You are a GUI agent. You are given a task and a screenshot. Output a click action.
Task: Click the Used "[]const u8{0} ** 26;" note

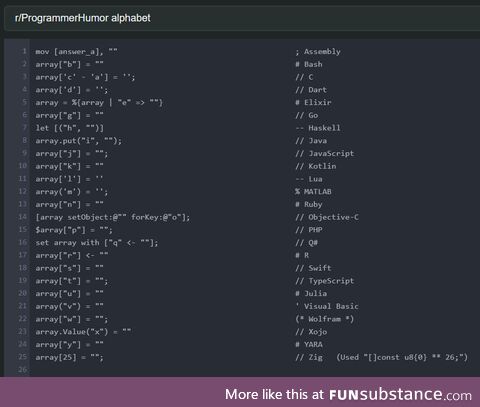(x=402, y=357)
